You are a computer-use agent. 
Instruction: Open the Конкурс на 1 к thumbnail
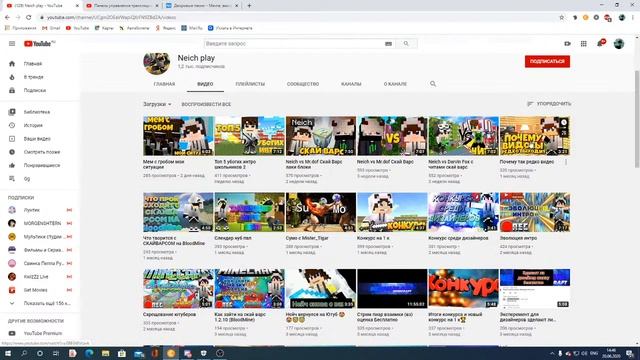click(392, 212)
